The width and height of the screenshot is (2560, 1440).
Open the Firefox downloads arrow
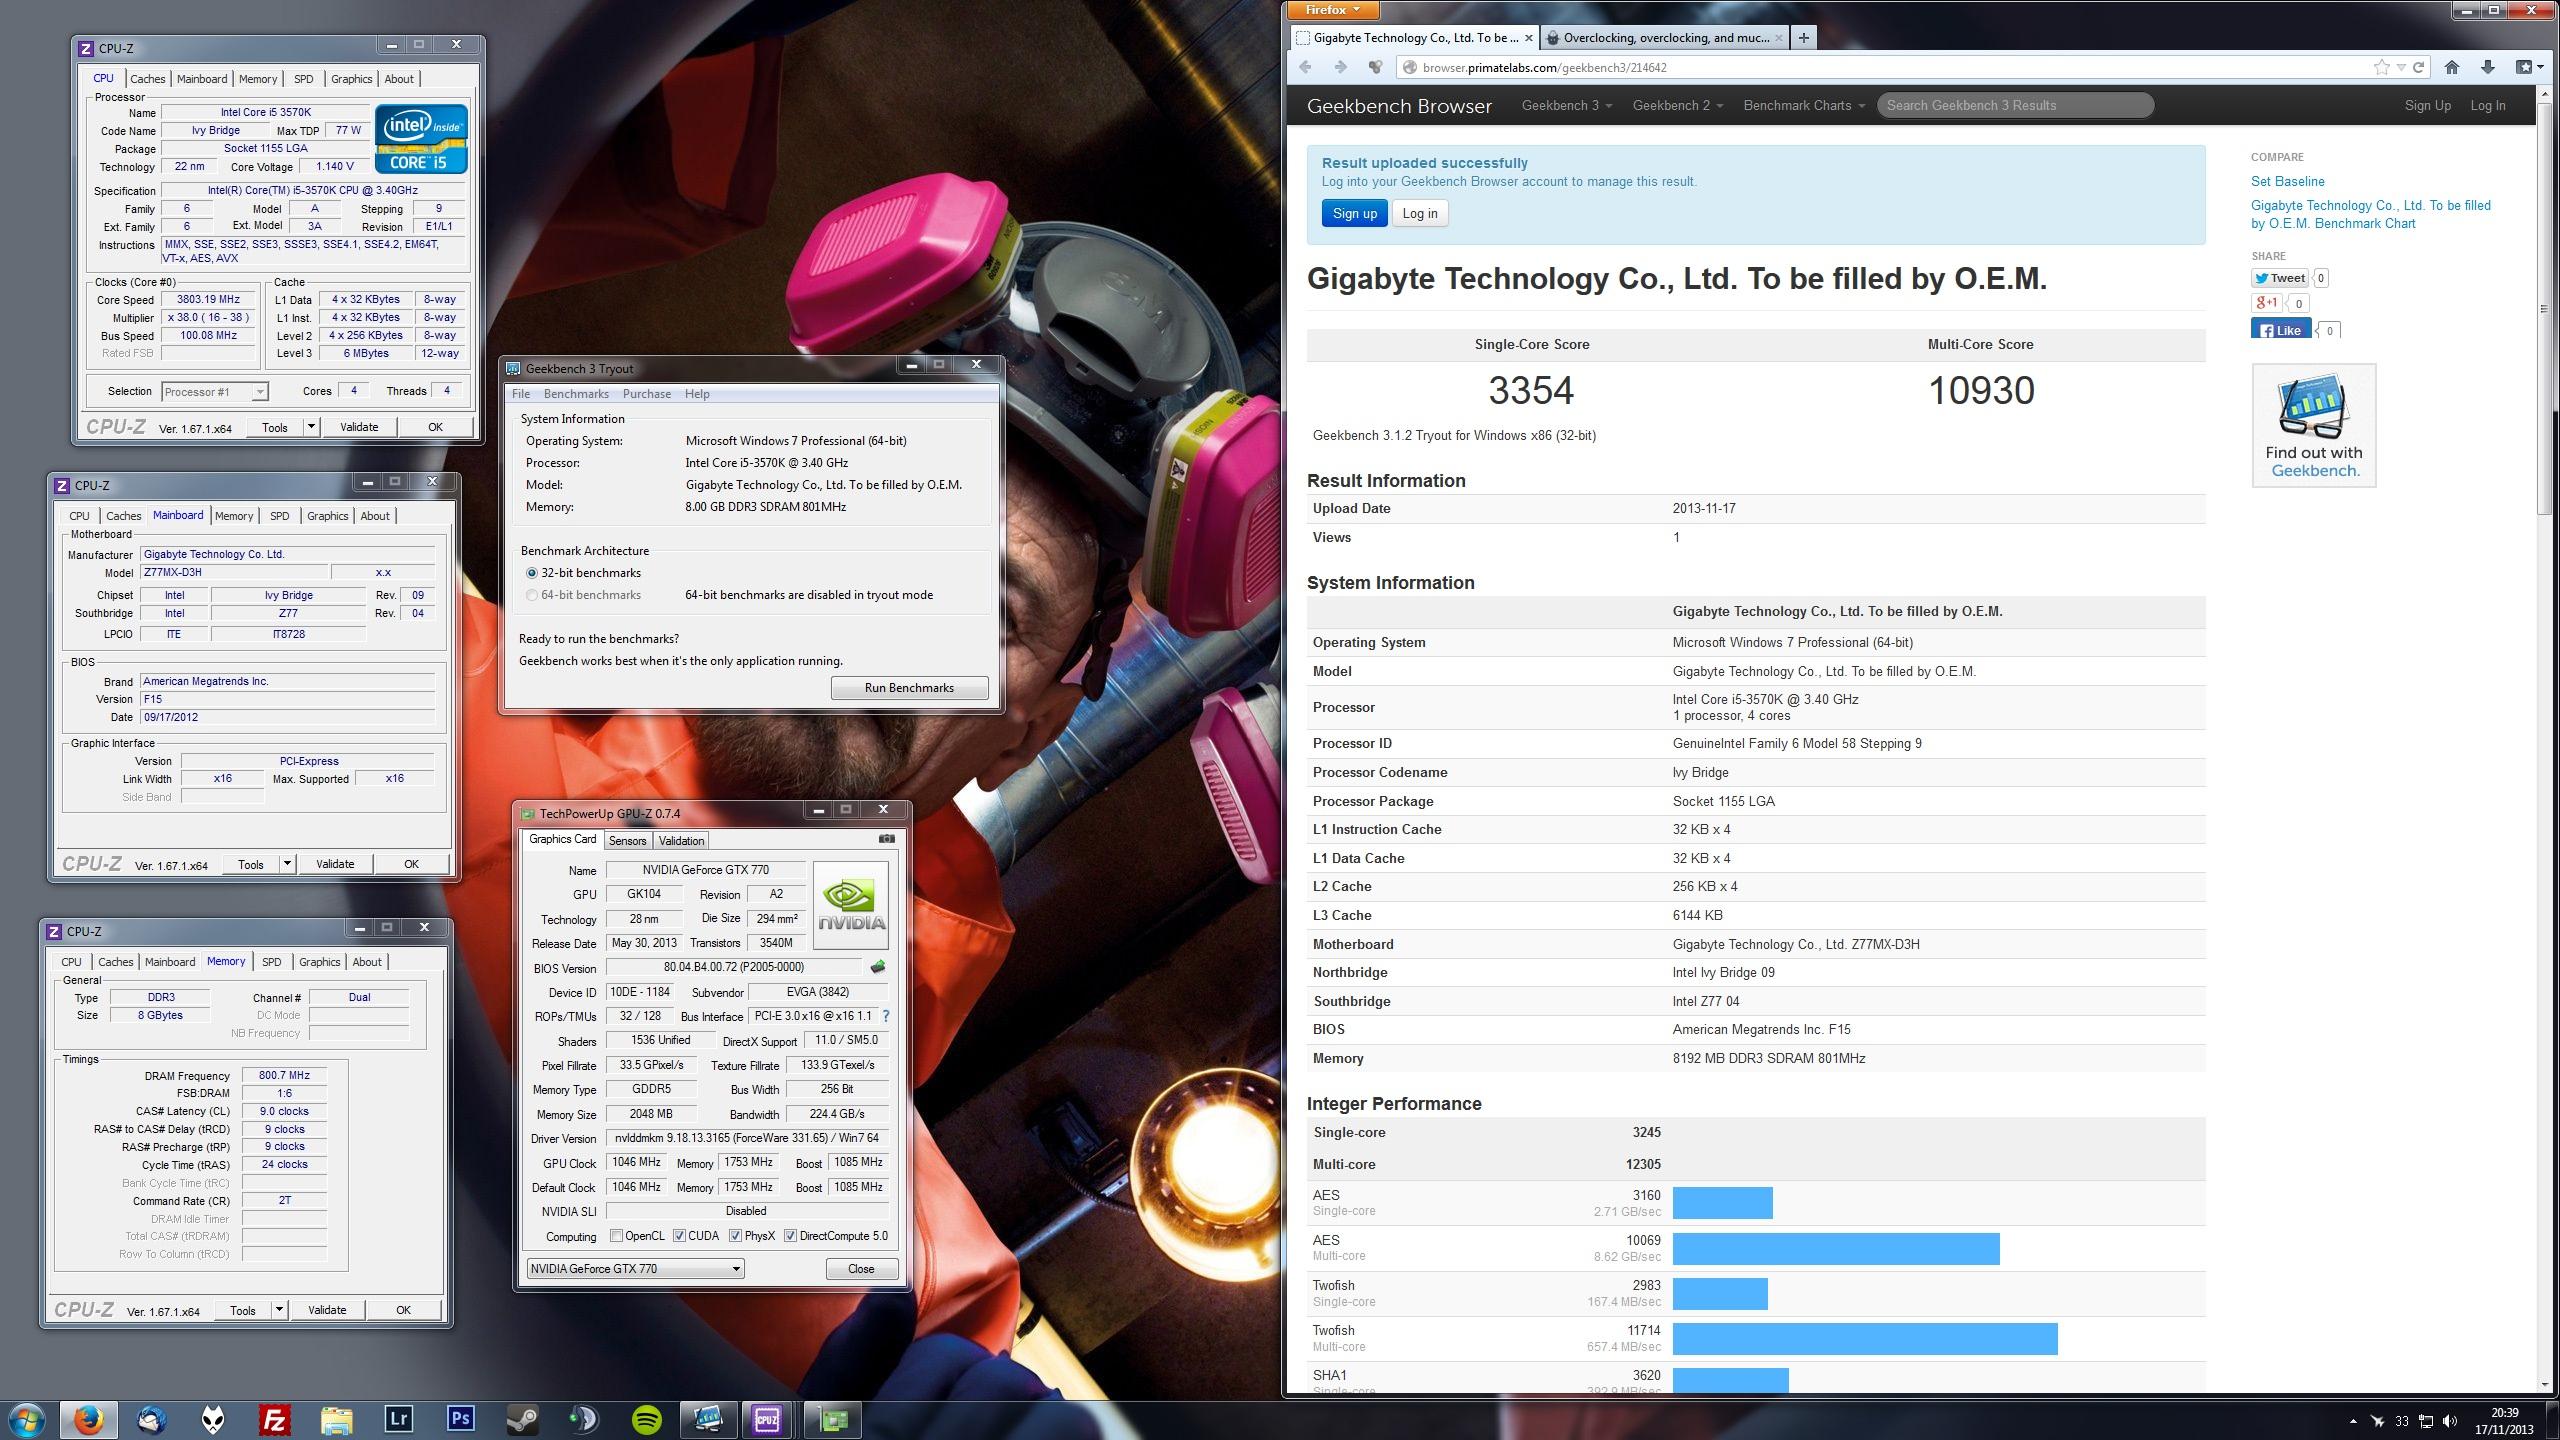coord(2488,67)
